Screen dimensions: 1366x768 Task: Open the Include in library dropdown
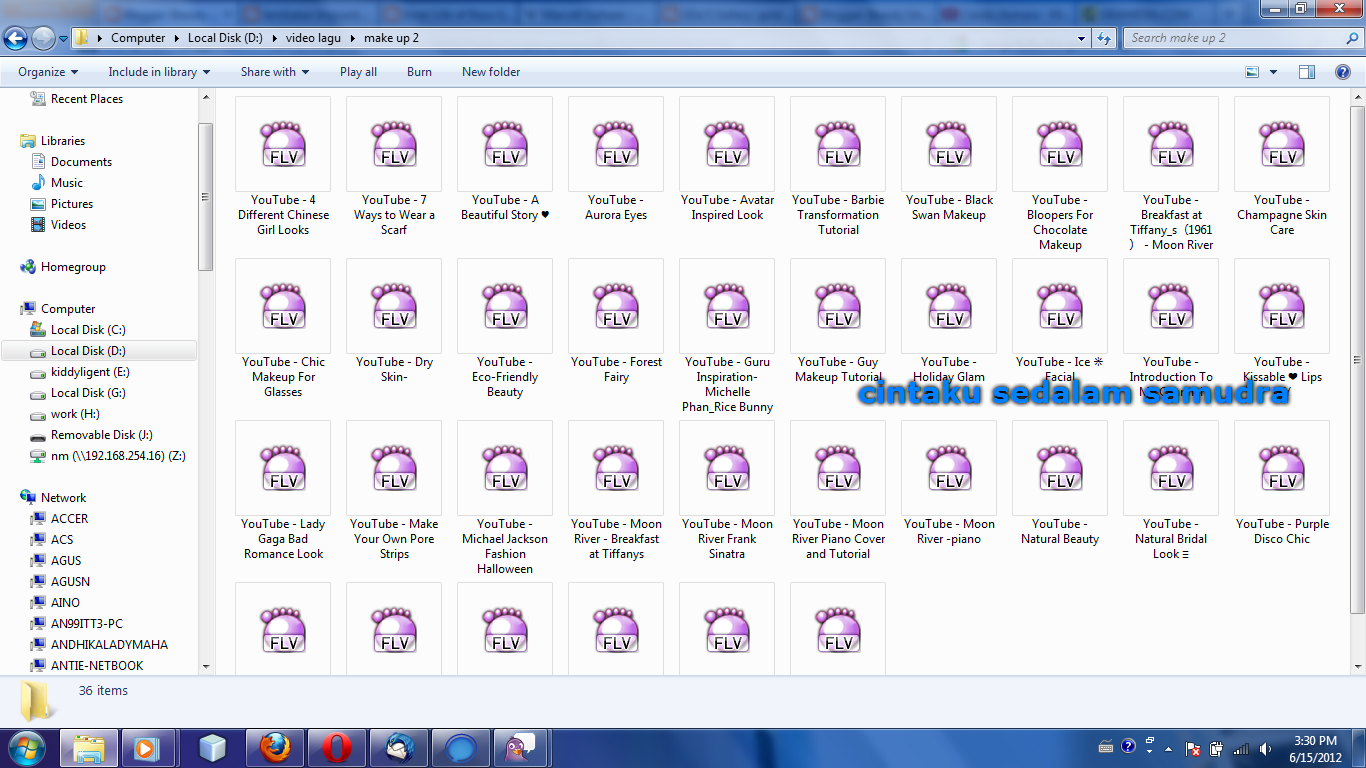(x=159, y=72)
